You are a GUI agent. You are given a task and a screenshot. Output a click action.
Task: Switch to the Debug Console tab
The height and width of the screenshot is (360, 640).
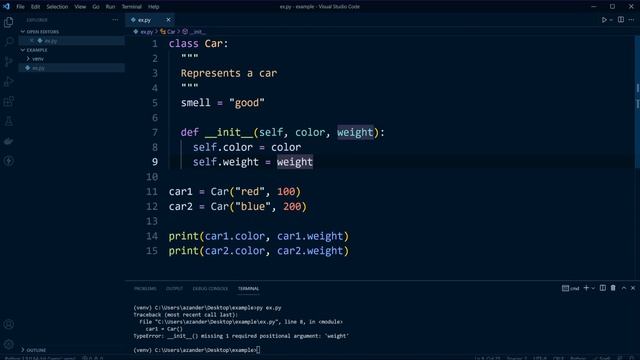pos(210,289)
